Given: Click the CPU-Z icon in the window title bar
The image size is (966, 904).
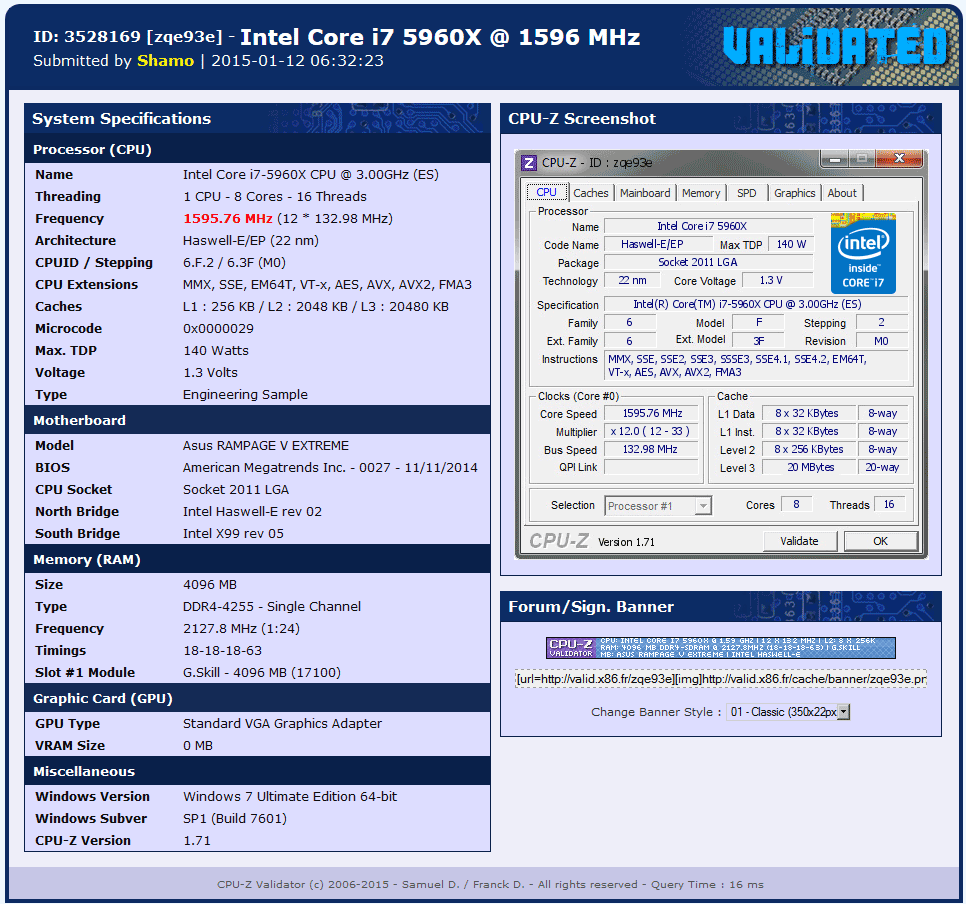Looking at the screenshot, I should click(529, 162).
